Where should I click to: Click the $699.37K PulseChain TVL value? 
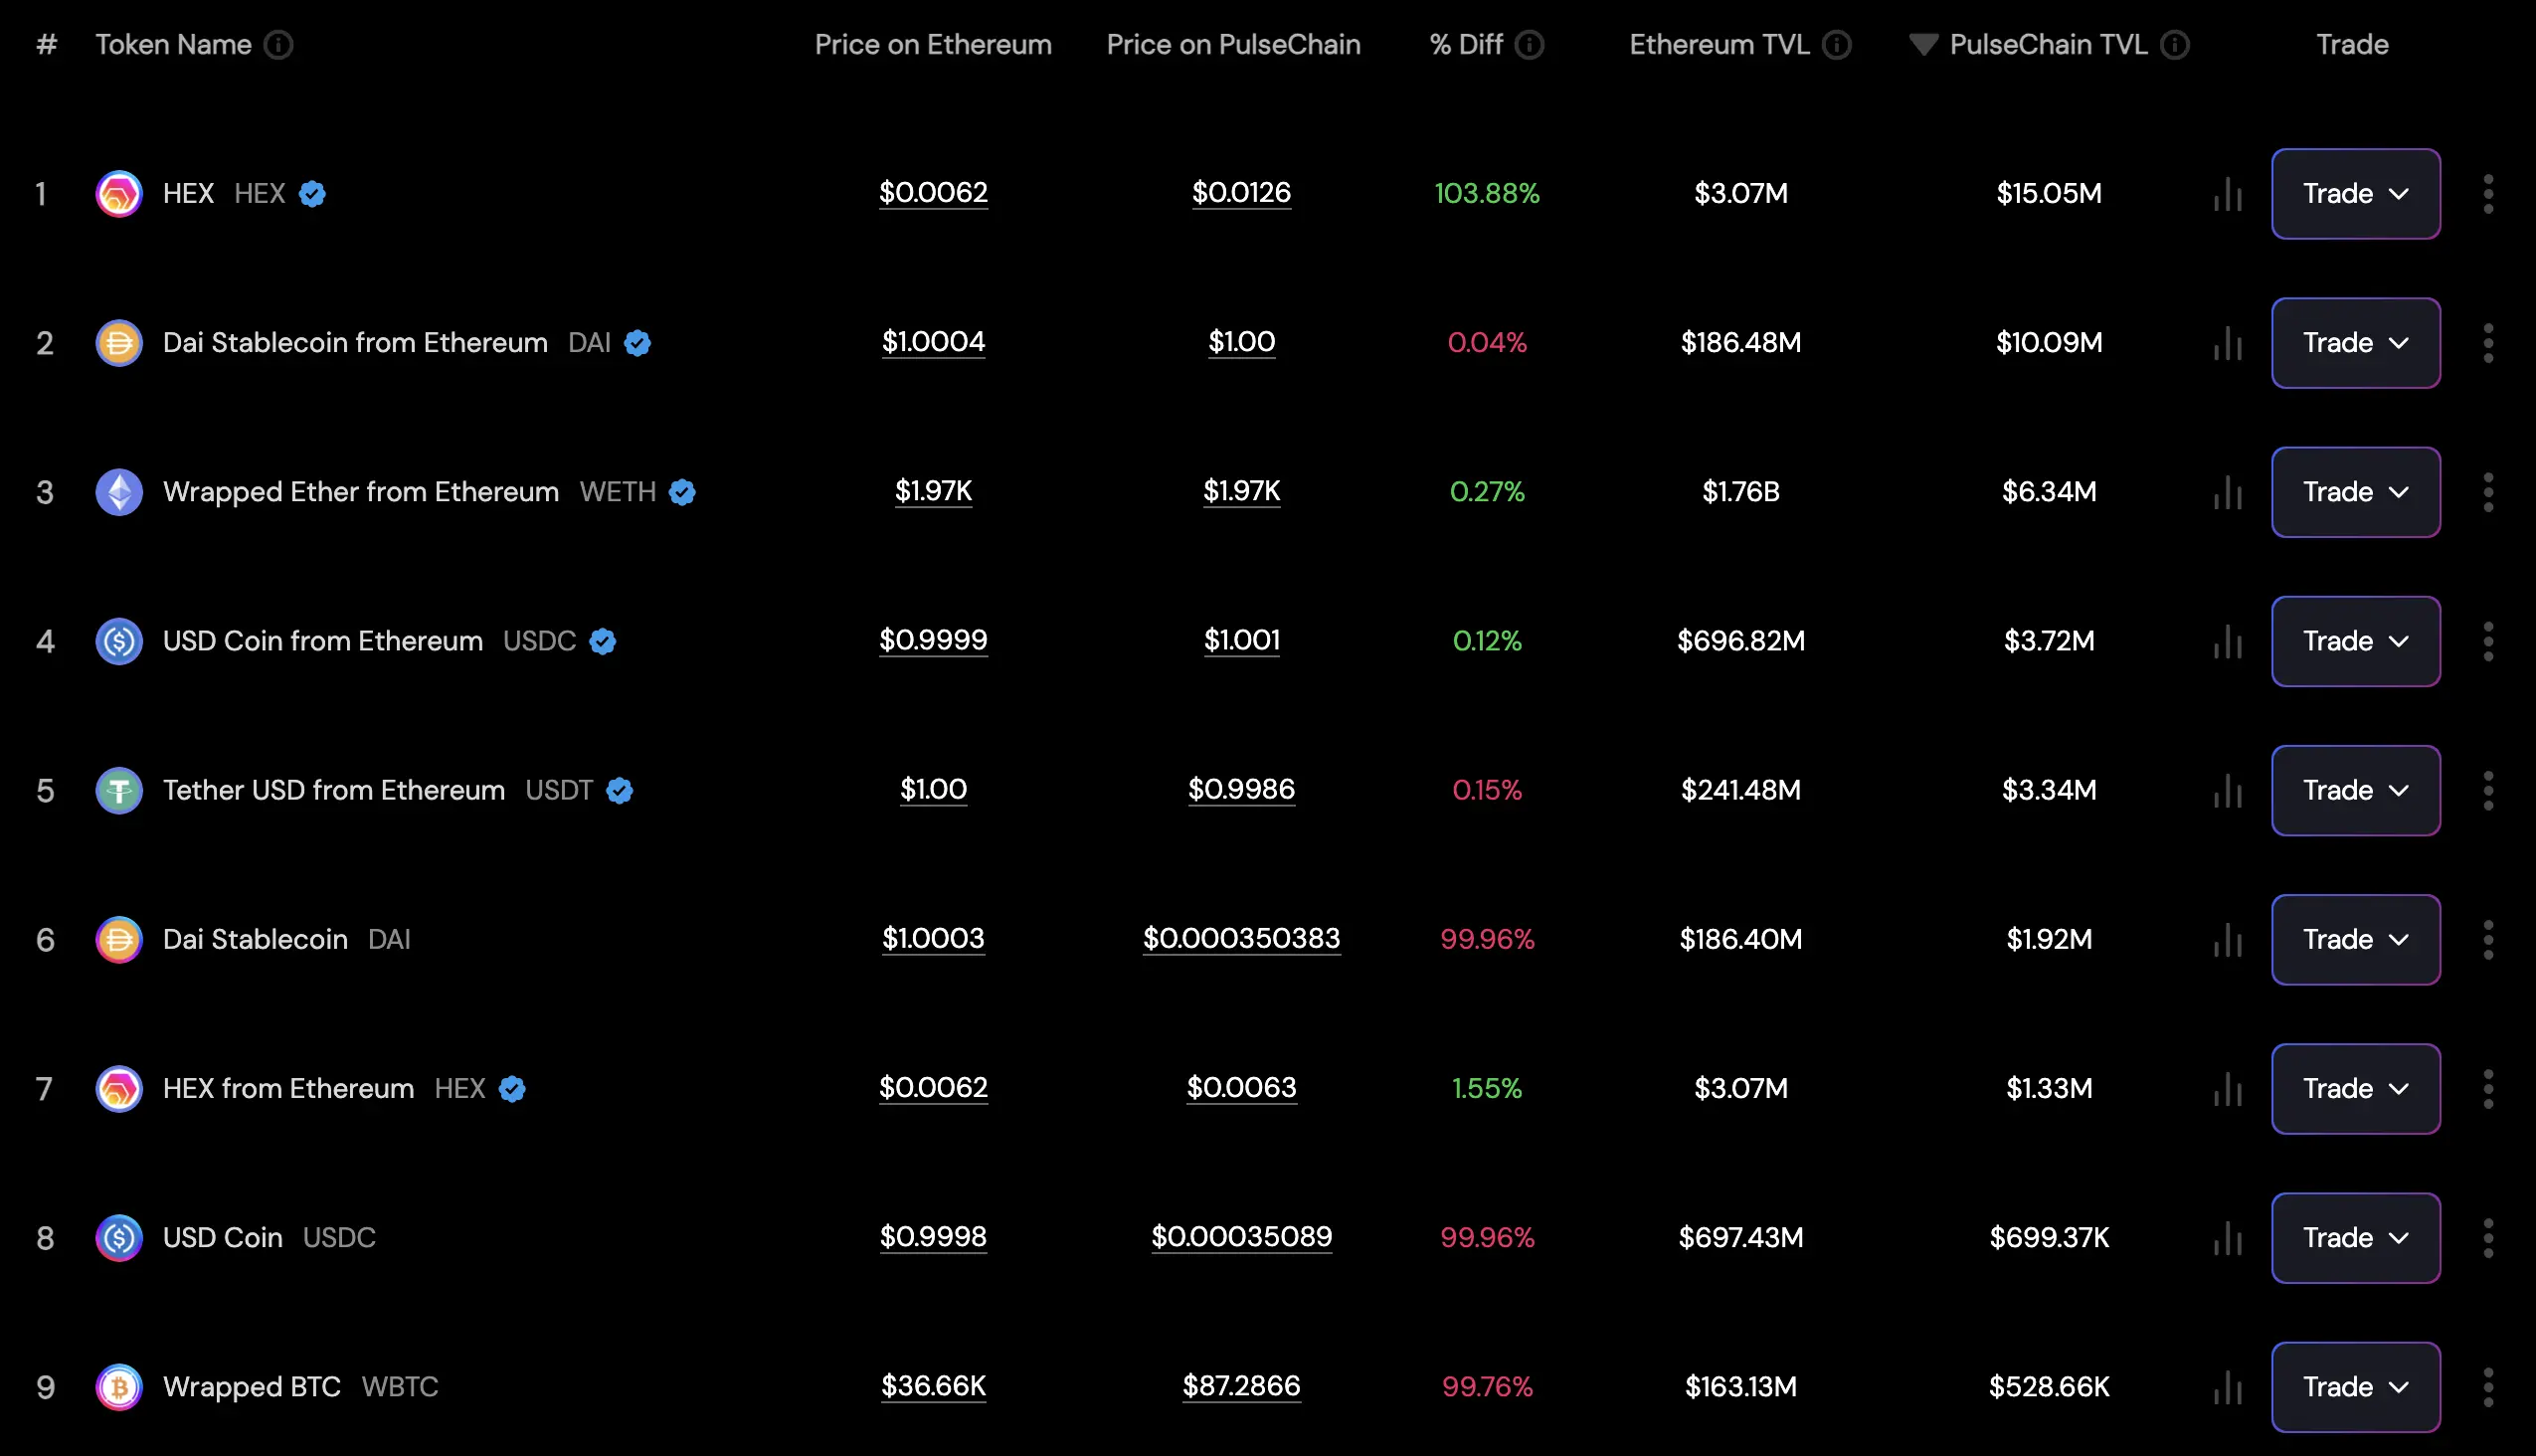click(2049, 1238)
